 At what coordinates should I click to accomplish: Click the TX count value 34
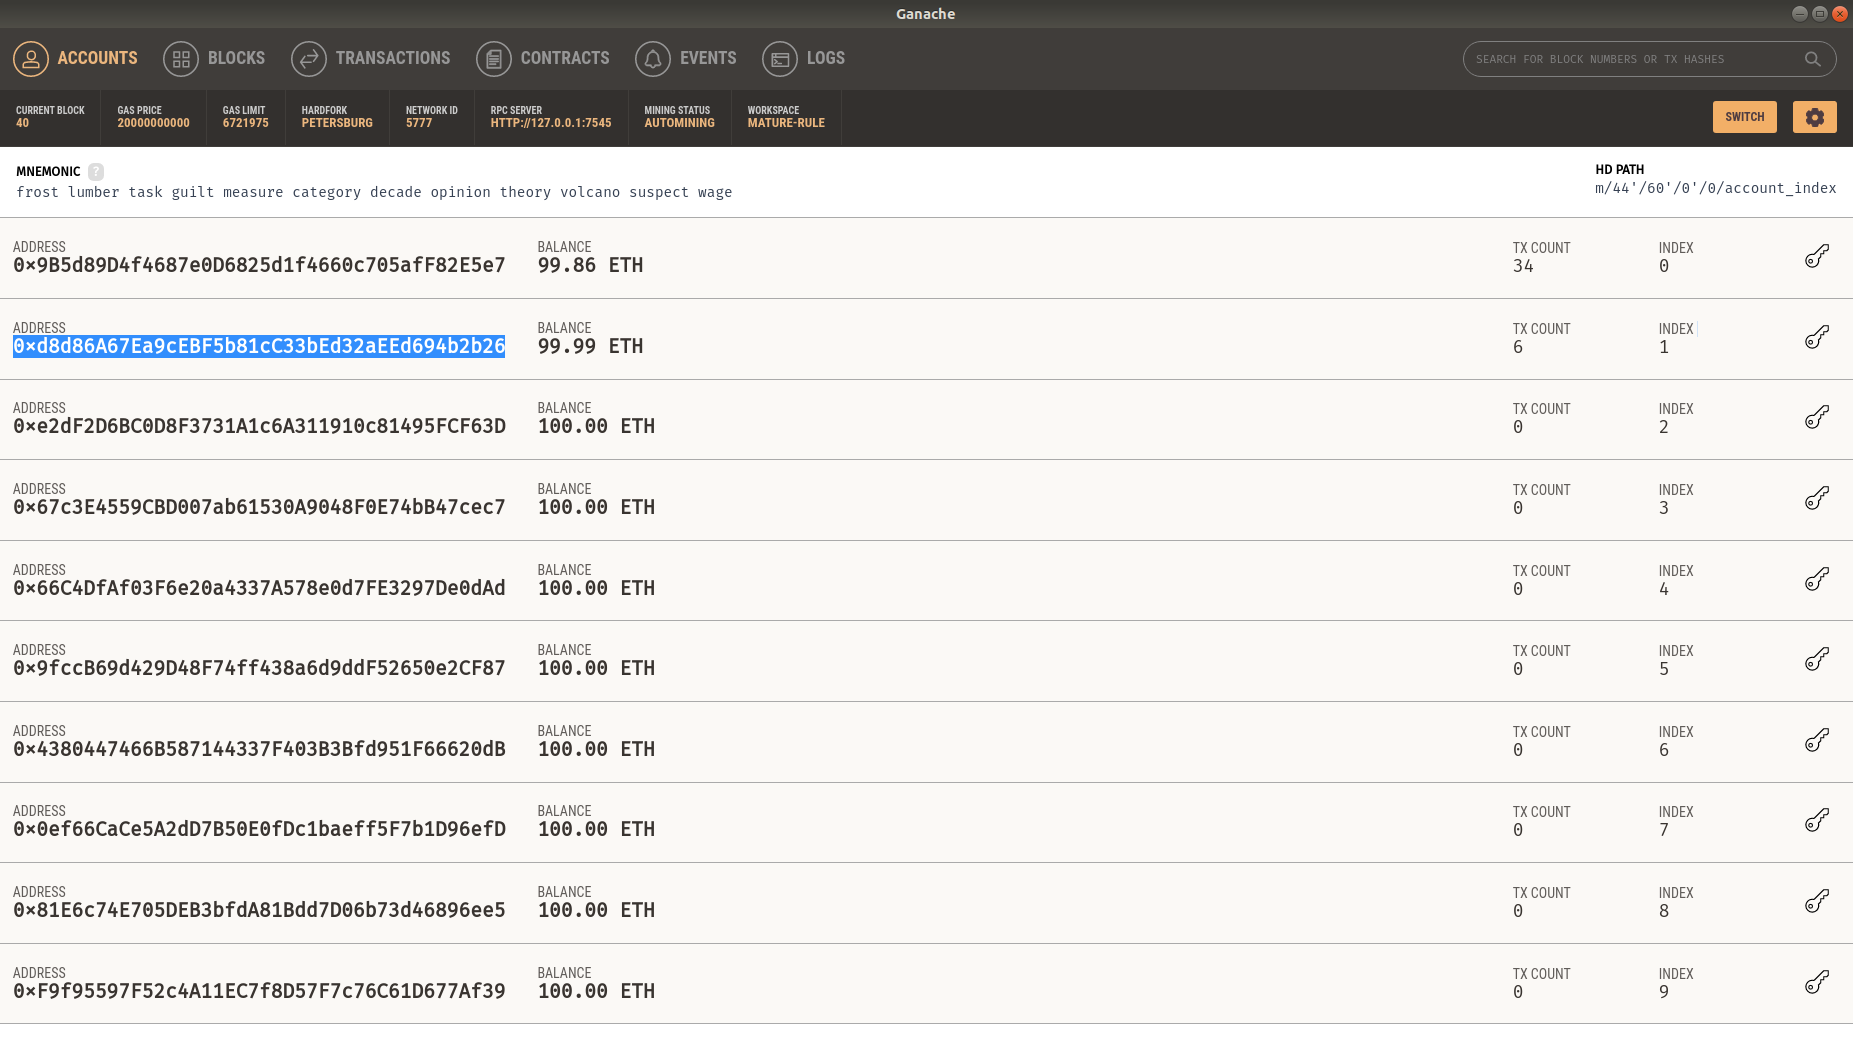tap(1523, 266)
